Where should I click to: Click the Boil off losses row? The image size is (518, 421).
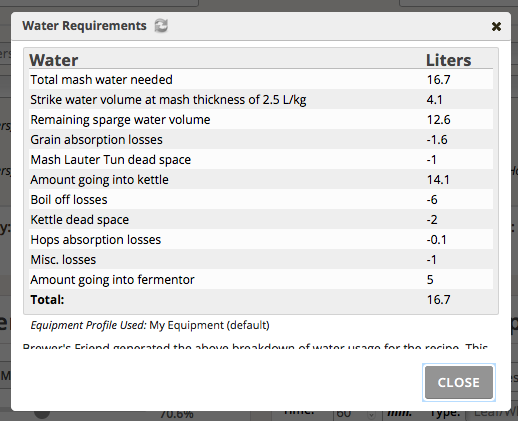(x=261, y=200)
